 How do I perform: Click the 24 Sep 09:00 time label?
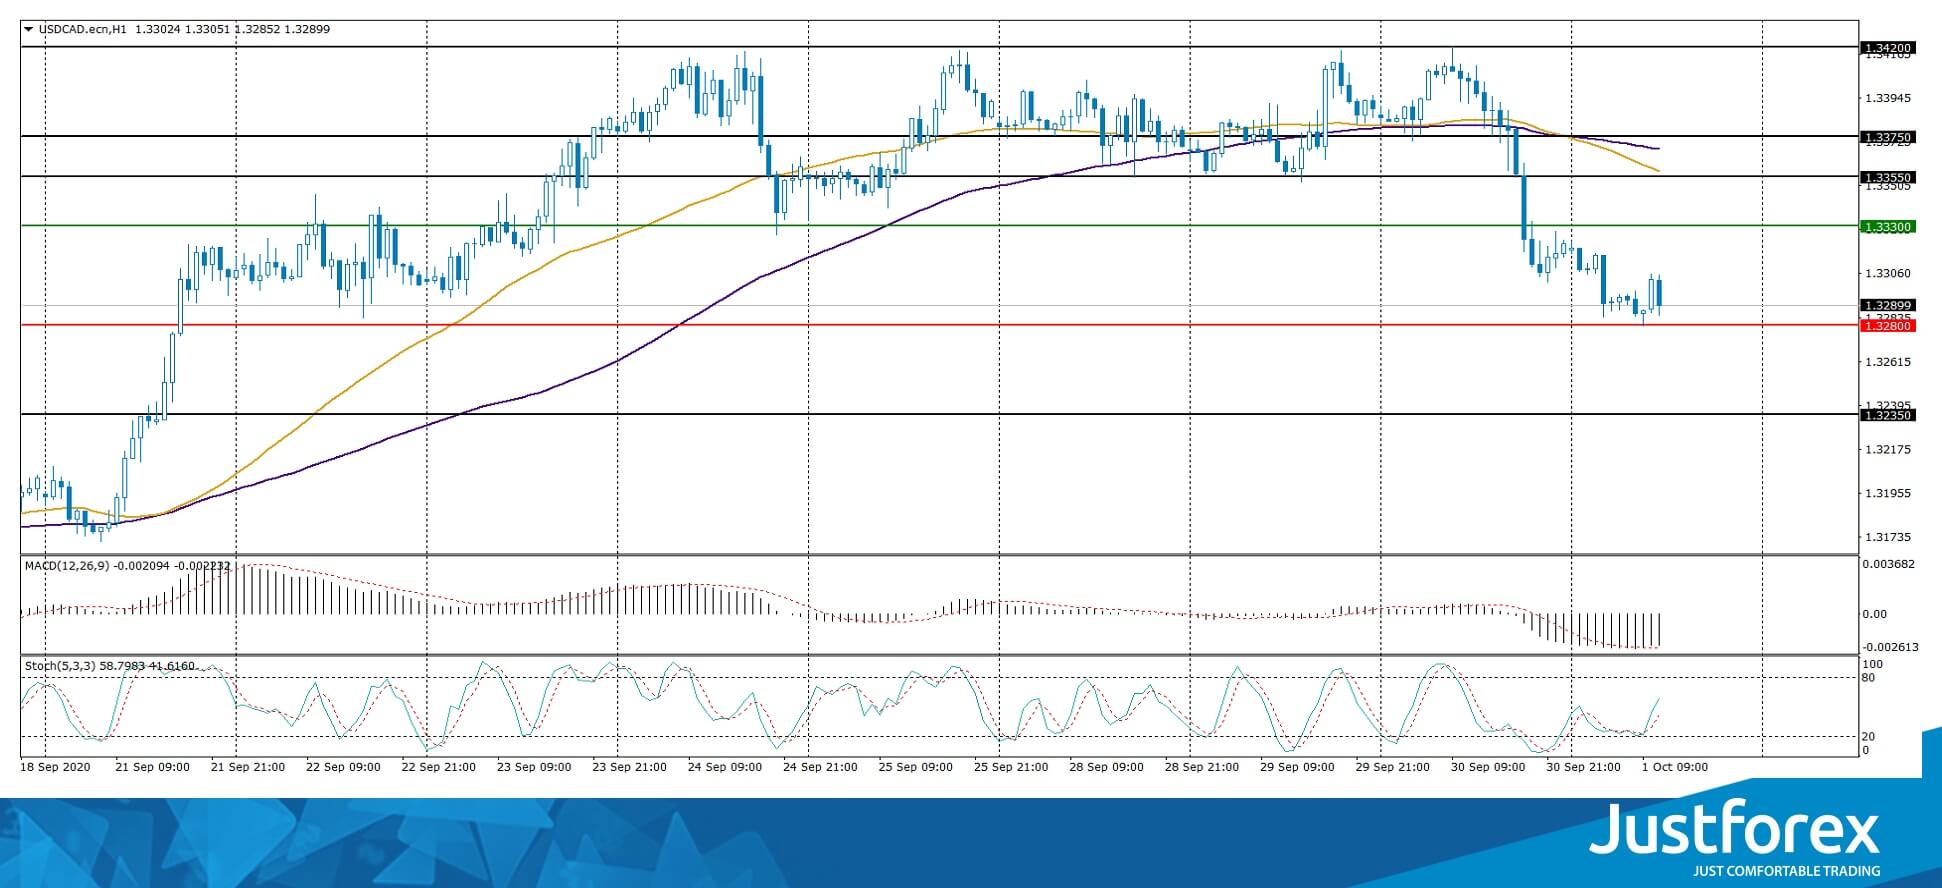(725, 767)
